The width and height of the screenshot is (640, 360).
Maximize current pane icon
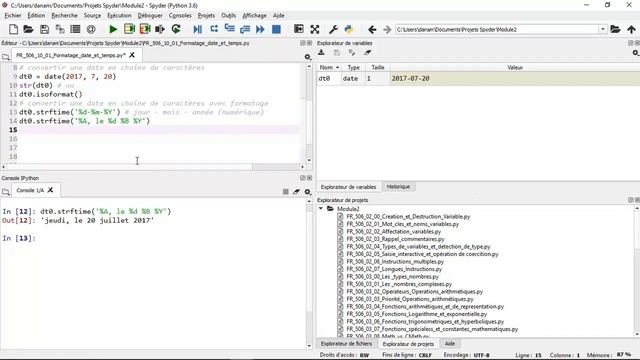pyautogui.click(x=299, y=29)
